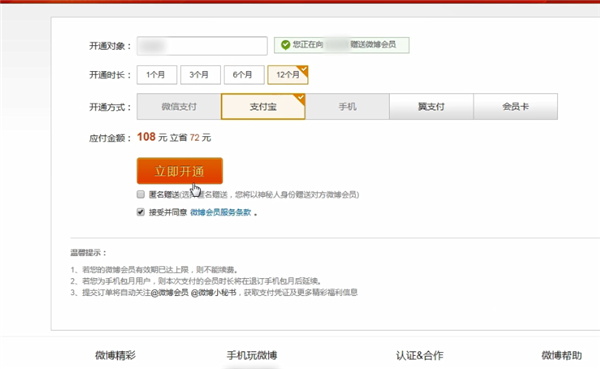Click the 立即开通 button

click(180, 171)
